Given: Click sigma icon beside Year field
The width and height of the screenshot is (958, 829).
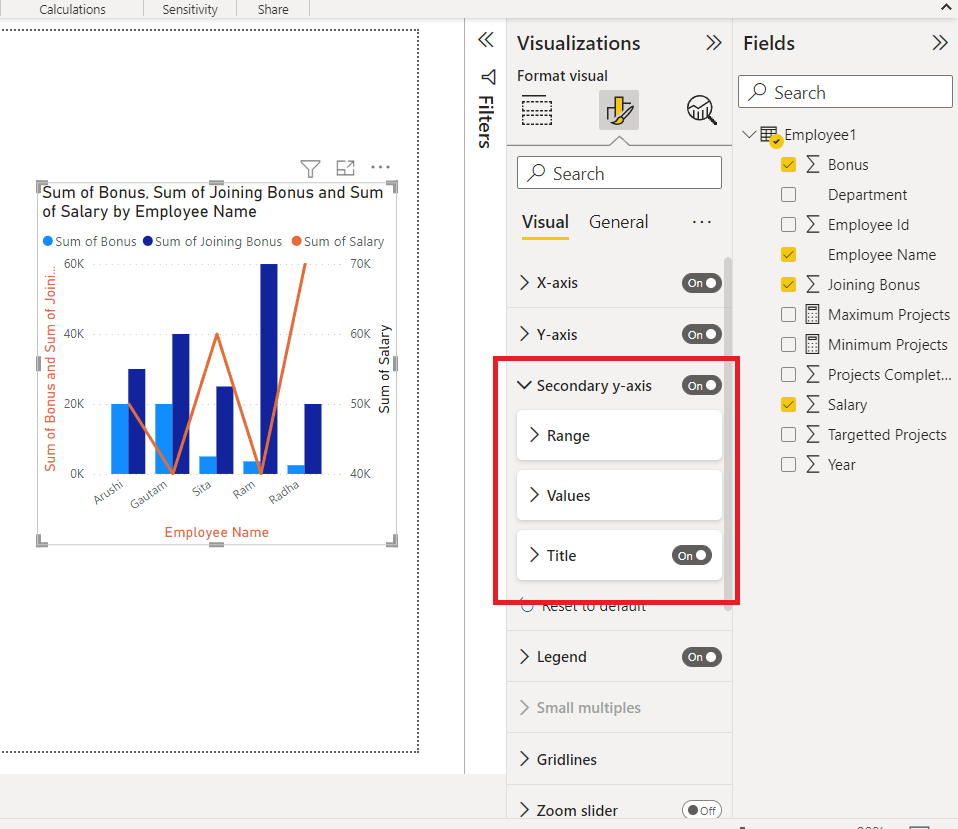Looking at the screenshot, I should [x=813, y=464].
